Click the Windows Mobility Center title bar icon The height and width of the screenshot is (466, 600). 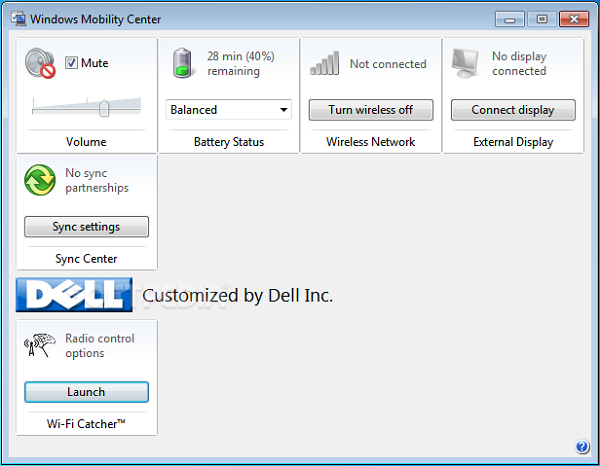pyautogui.click(x=18, y=19)
